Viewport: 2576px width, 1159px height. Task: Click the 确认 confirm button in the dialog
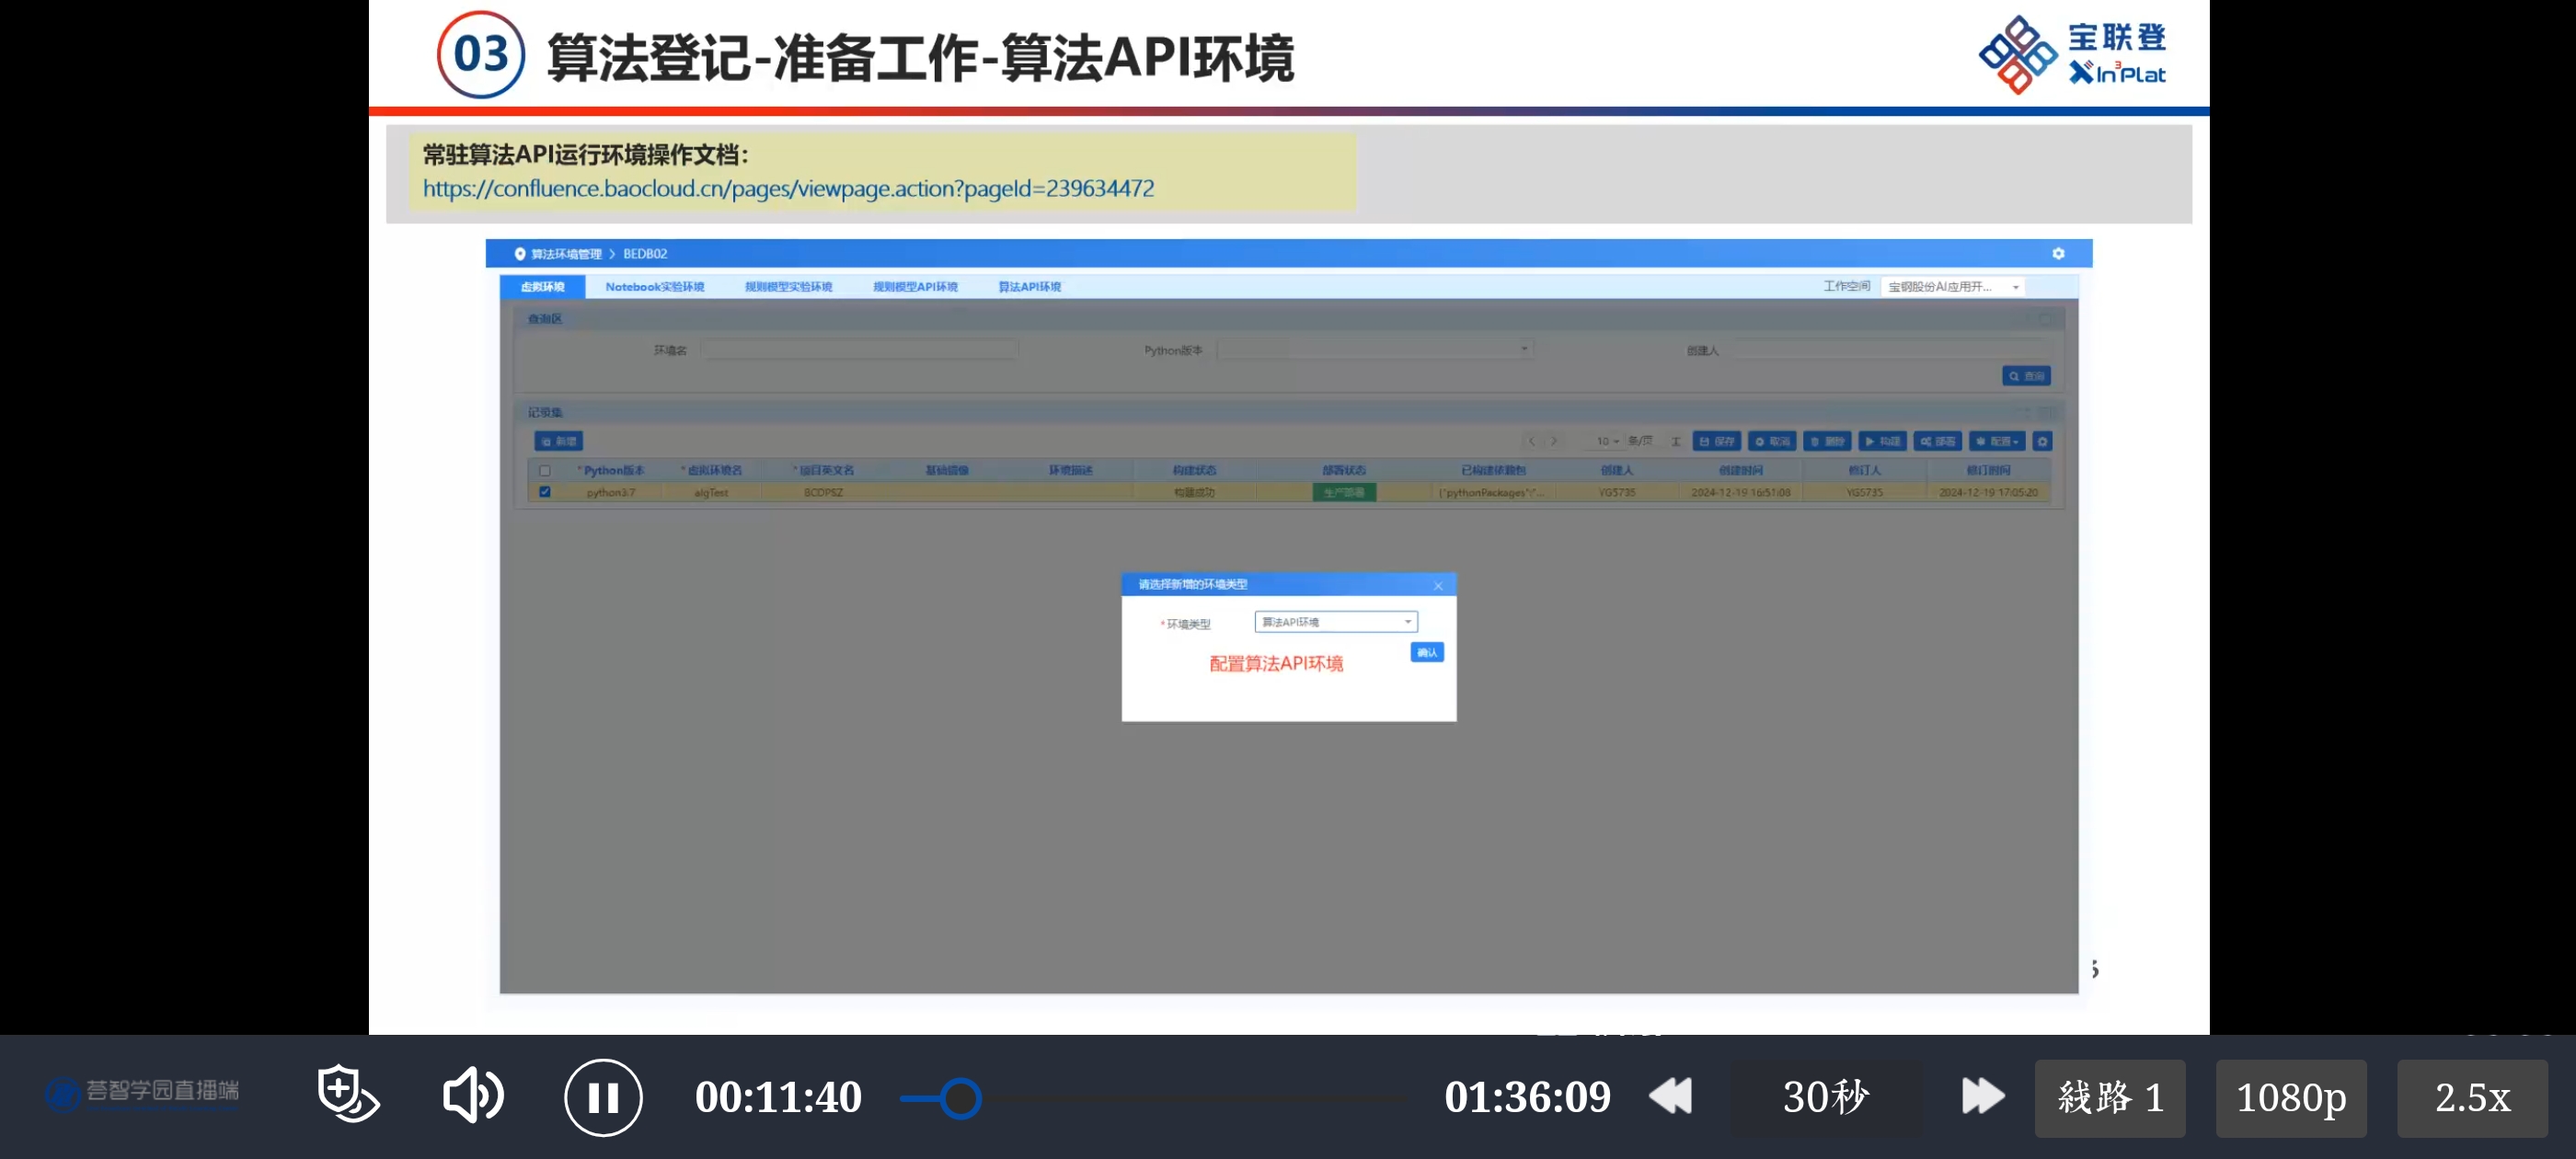coord(1426,653)
